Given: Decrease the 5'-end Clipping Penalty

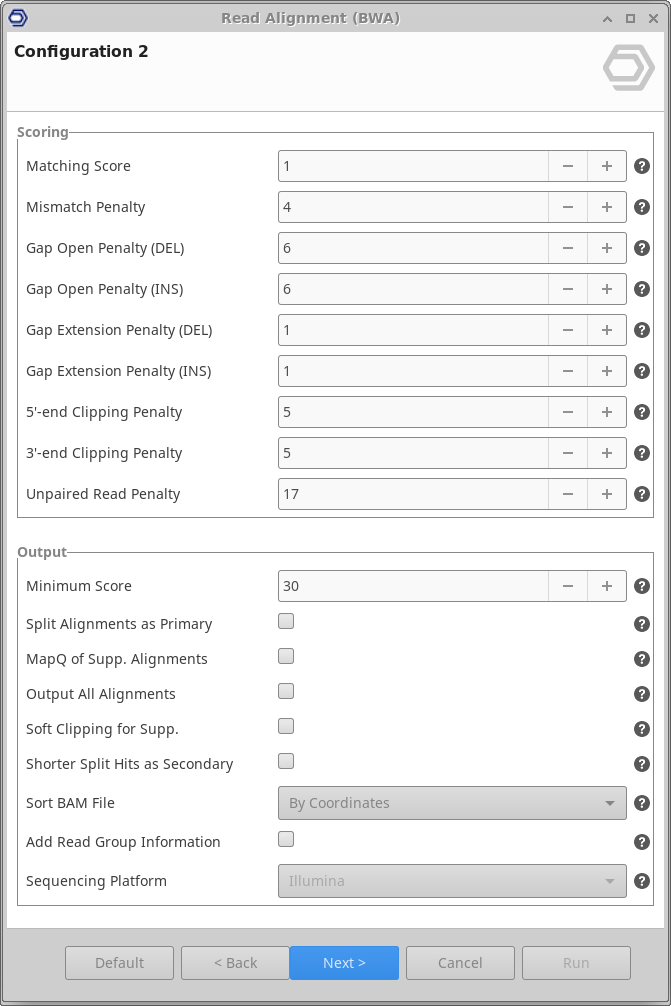Looking at the screenshot, I should [x=568, y=412].
